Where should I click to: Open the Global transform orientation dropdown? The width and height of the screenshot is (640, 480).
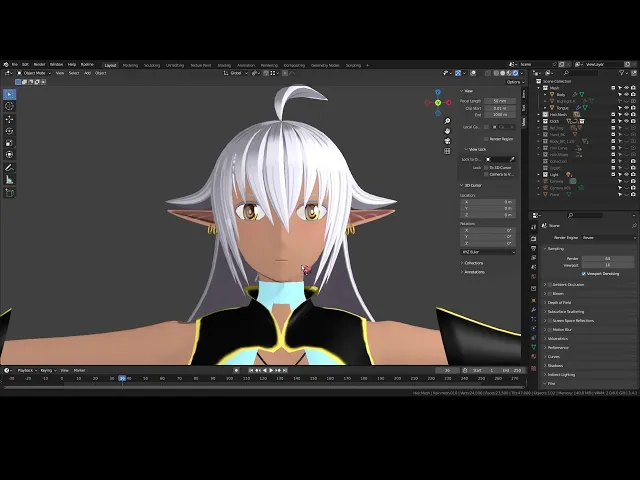[x=236, y=73]
